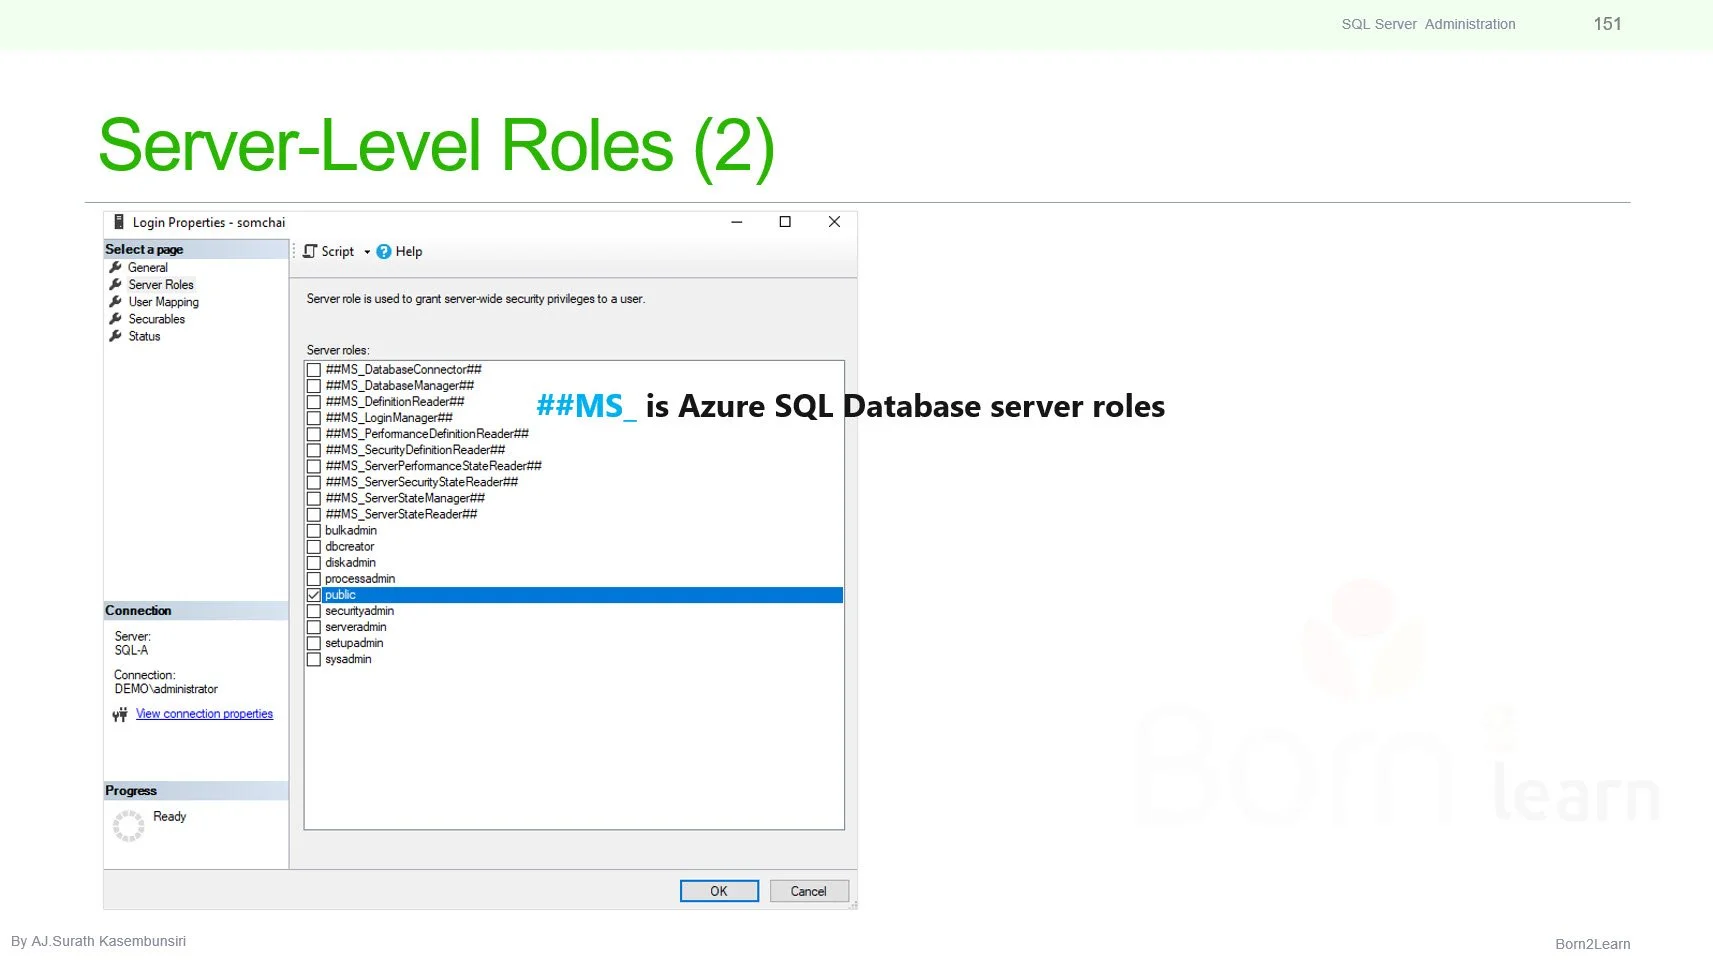Click the By AJ.Surath Kasembunsiri footer credit
Viewport: 1713px width, 961px height.
pos(98,941)
